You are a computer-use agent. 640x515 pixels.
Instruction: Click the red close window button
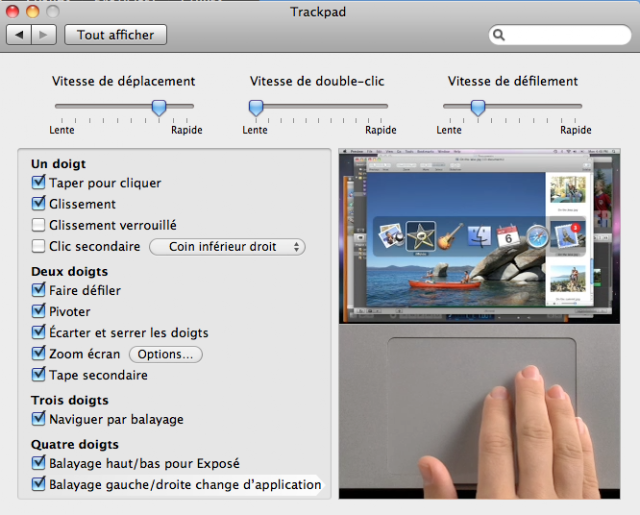tap(12, 11)
